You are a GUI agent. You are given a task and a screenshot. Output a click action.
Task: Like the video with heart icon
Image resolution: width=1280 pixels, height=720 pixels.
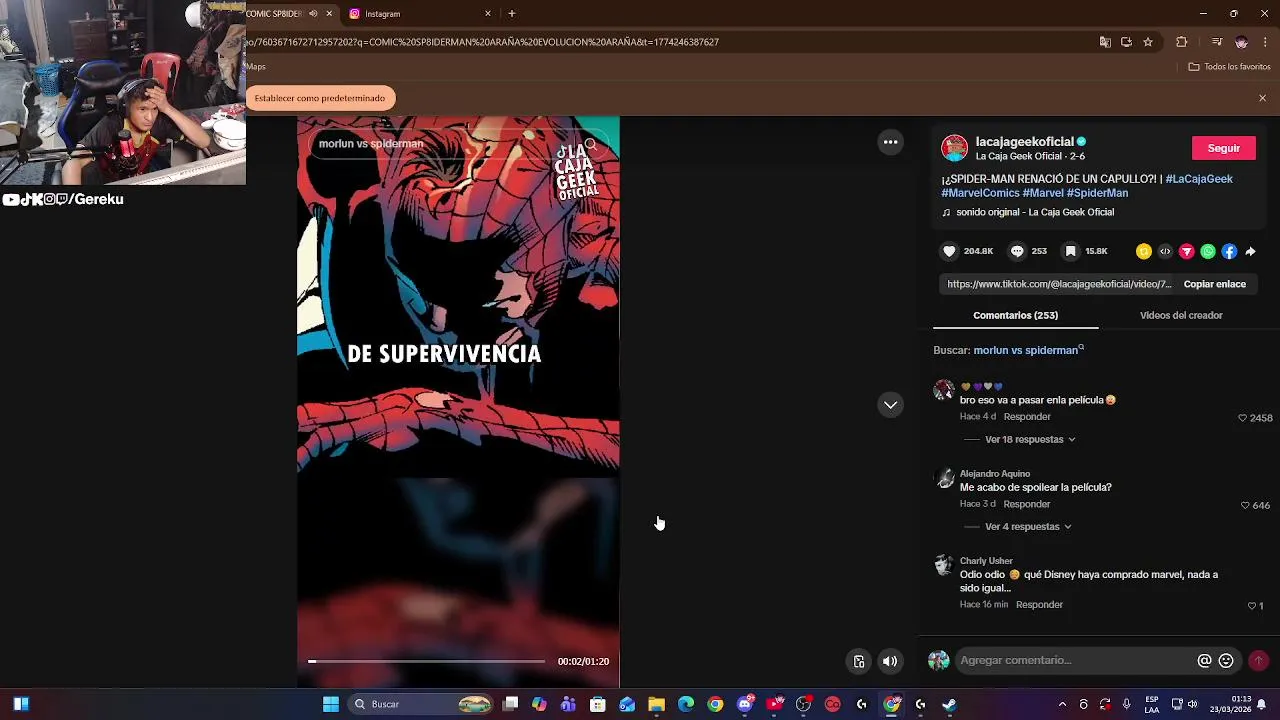pos(949,251)
